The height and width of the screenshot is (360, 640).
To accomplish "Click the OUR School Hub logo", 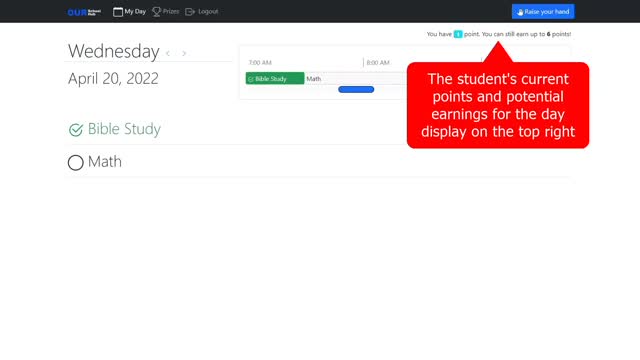I will (x=84, y=12).
